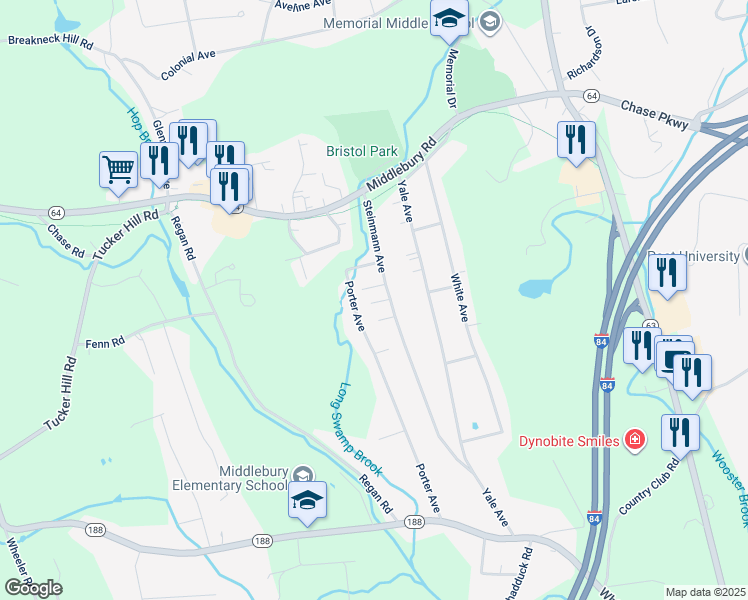Click the red Dynobite Smiles medical pin
The image size is (748, 600).
[634, 438]
